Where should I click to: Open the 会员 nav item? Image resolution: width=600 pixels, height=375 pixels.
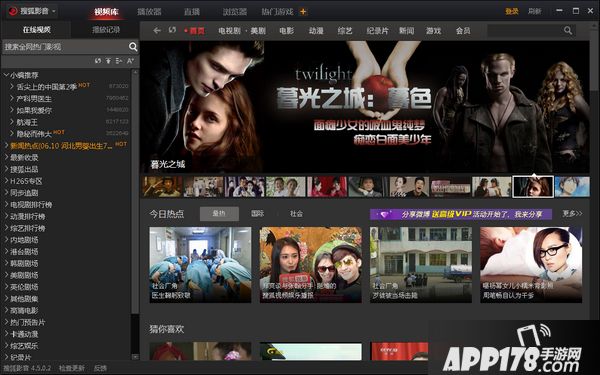(463, 31)
